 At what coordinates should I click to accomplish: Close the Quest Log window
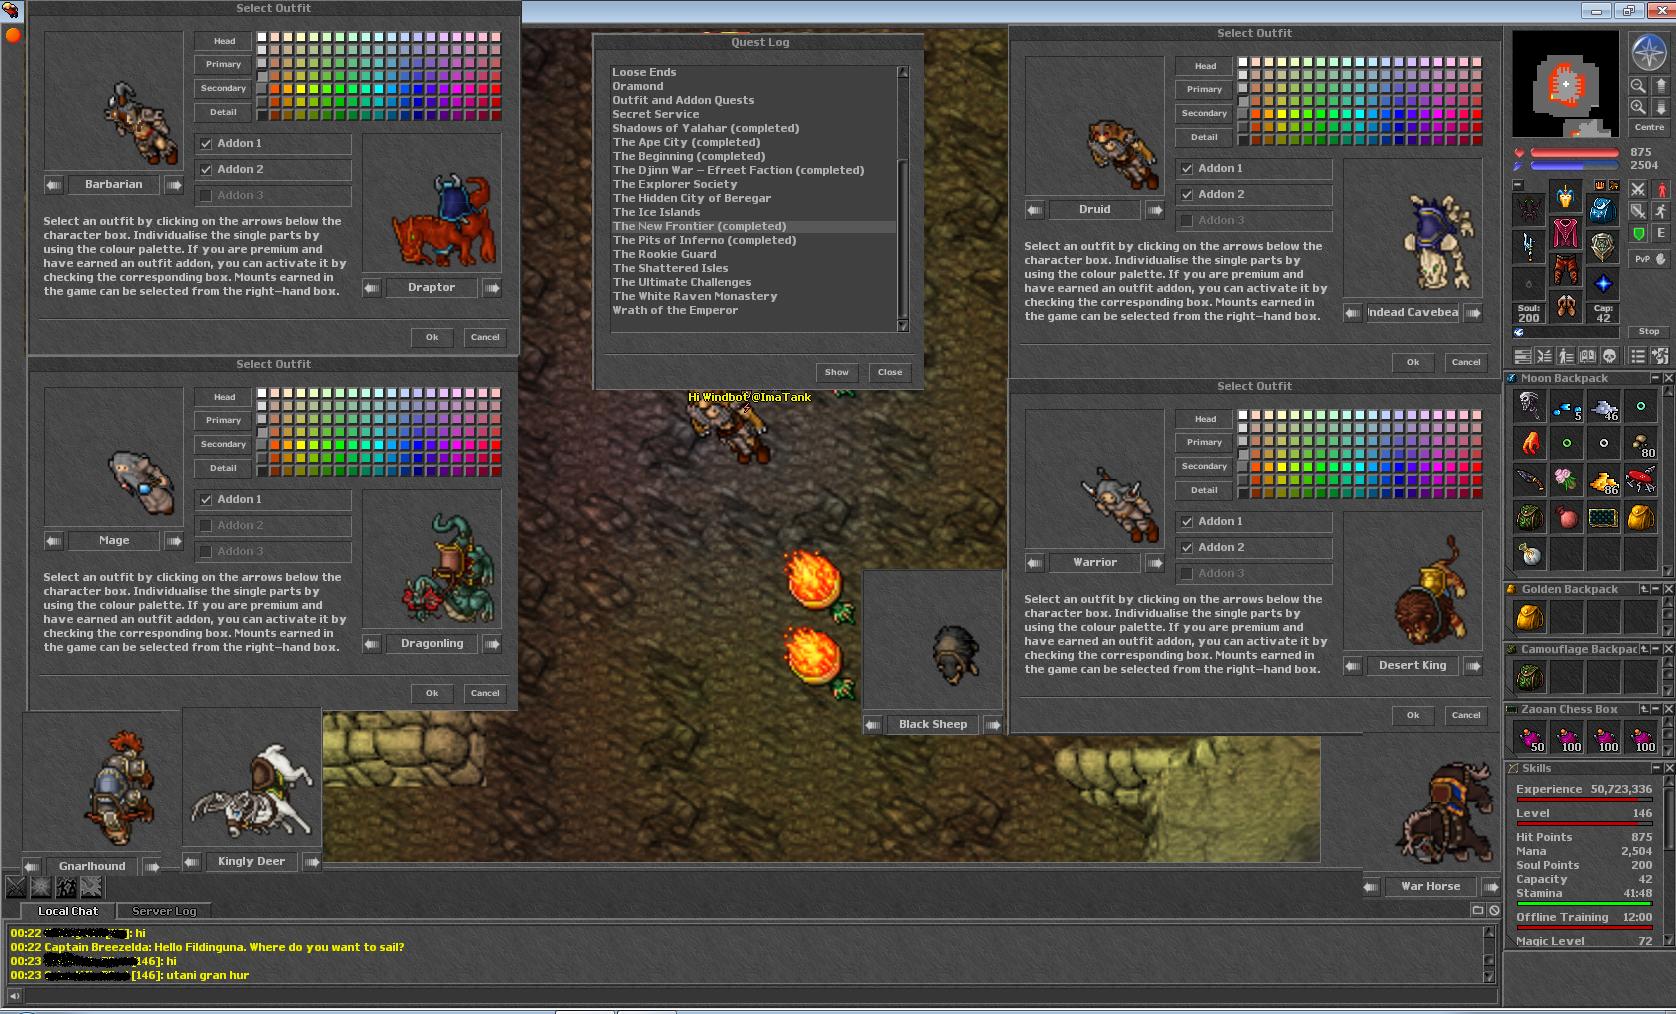tap(890, 372)
